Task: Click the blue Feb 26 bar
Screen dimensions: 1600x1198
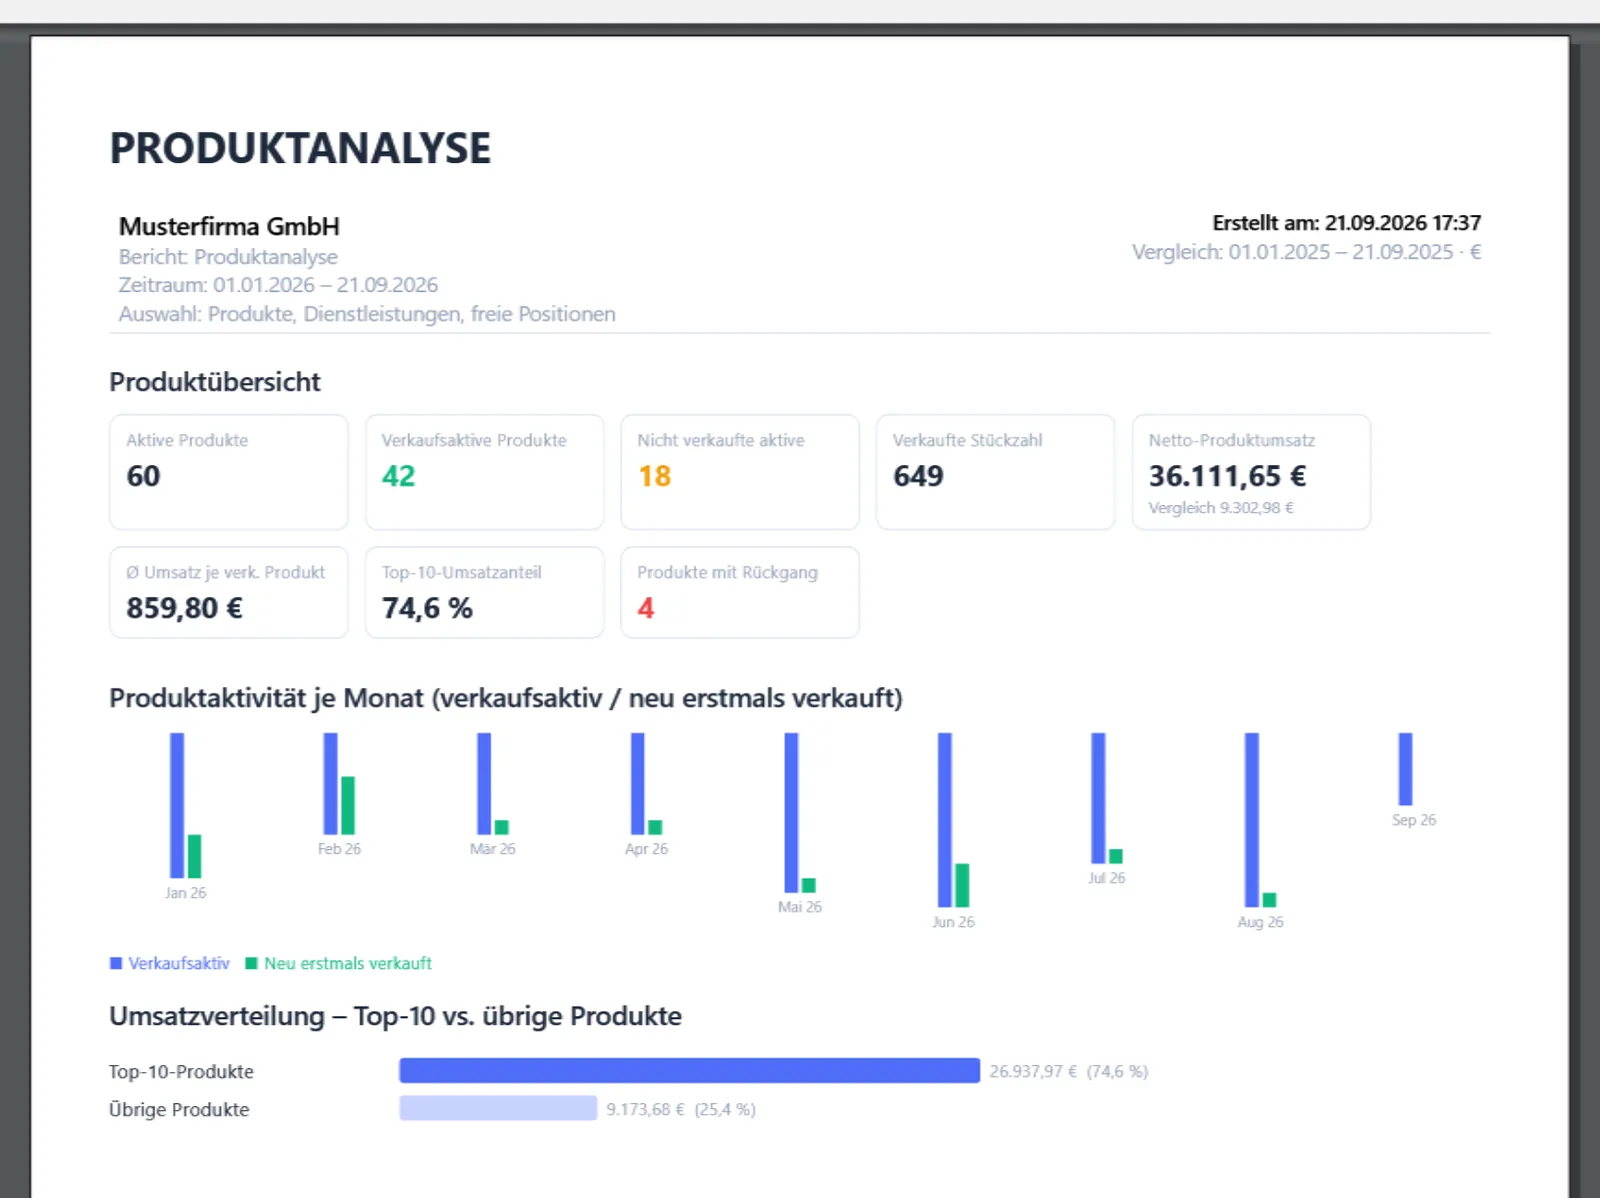Action: (x=331, y=783)
